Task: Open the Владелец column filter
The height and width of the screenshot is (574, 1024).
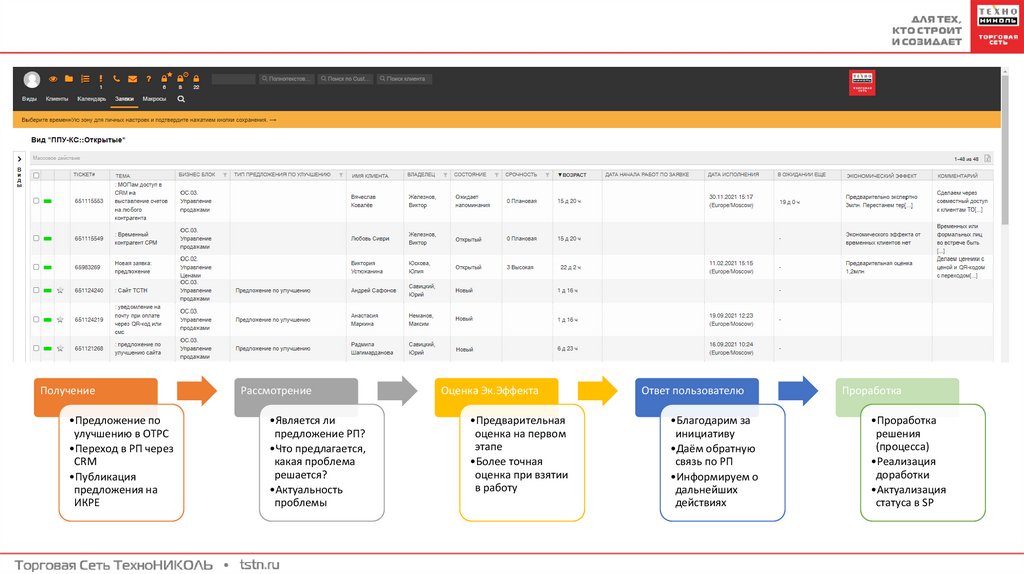Action: [x=445, y=175]
